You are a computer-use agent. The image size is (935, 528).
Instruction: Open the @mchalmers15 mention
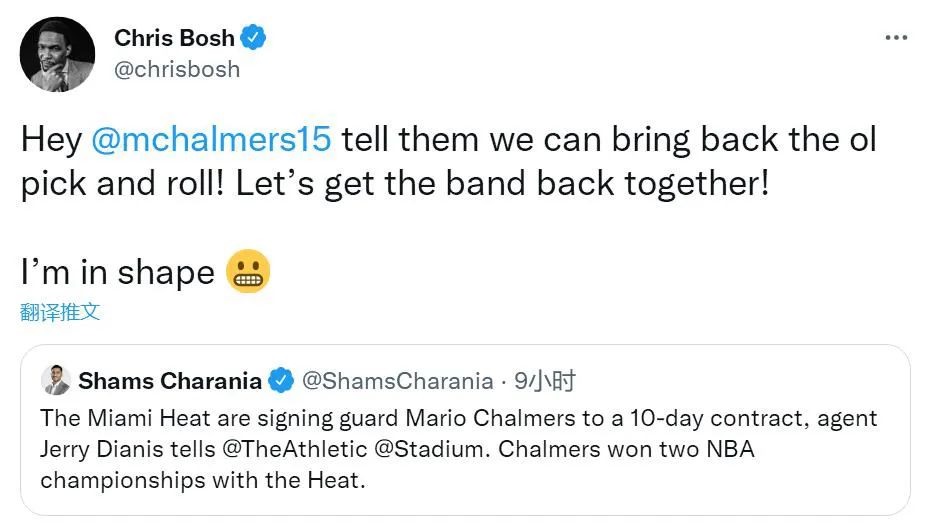(x=210, y=139)
